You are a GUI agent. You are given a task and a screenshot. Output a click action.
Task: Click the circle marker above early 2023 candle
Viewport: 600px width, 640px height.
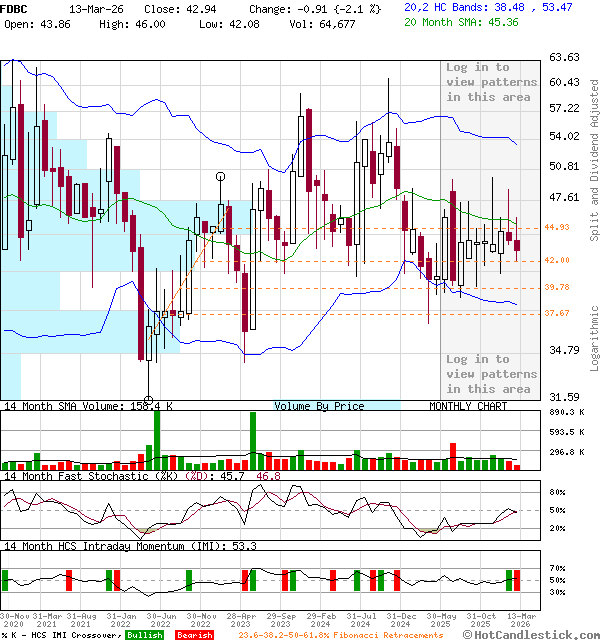[x=221, y=176]
